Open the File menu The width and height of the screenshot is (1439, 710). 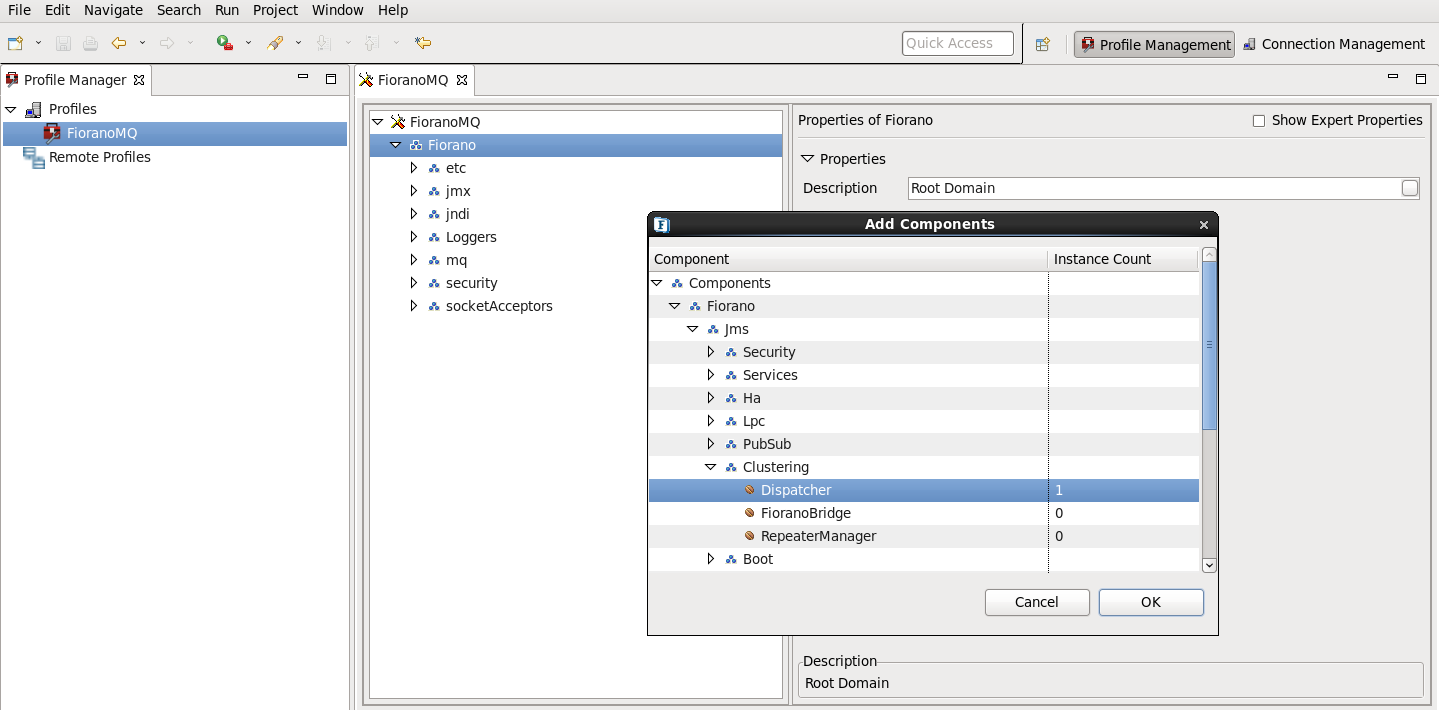pos(19,10)
